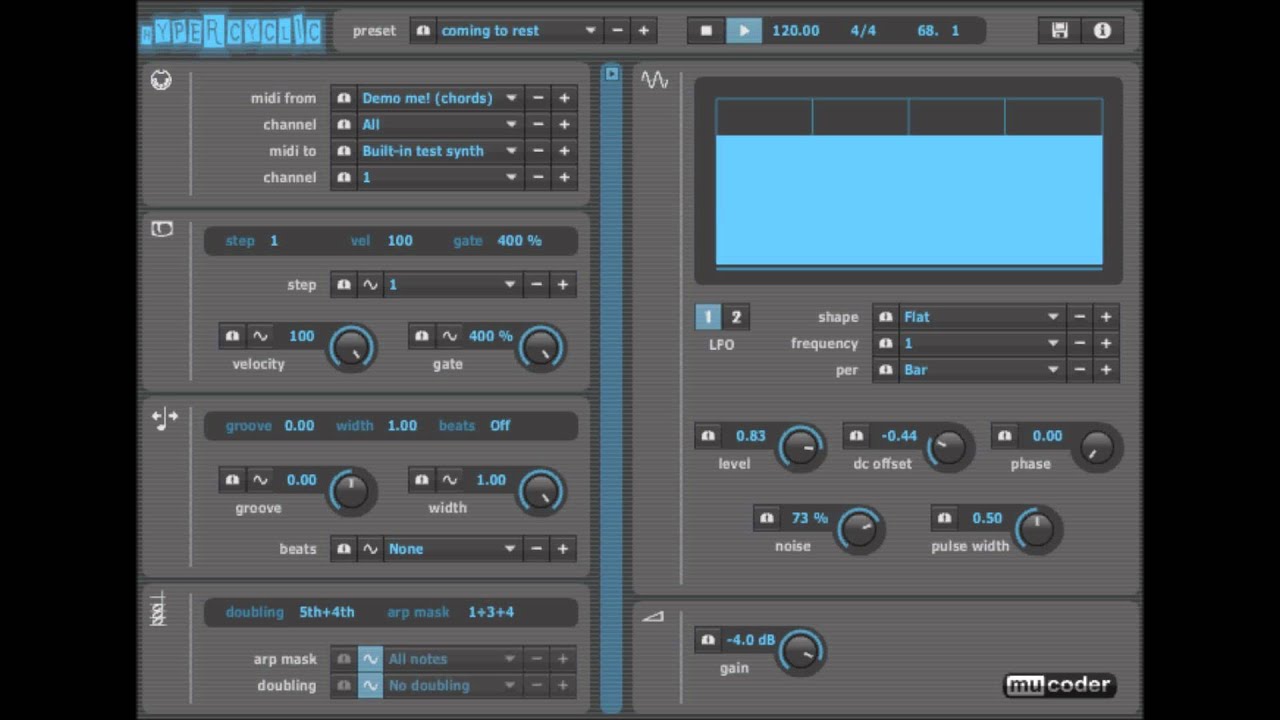This screenshot has width=1280, height=720.
Task: Select next preset with plus button
Action: [x=643, y=30]
